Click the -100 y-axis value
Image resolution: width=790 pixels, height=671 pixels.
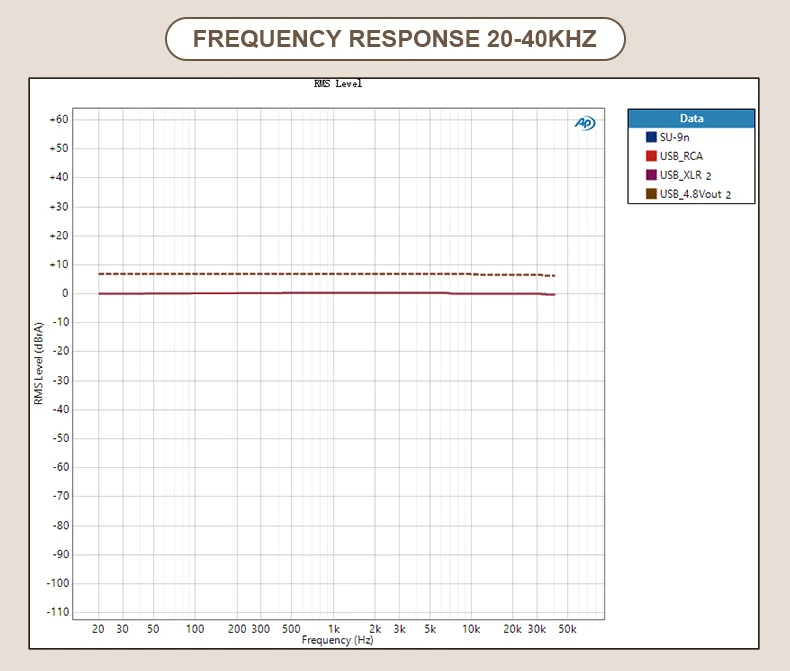58,583
